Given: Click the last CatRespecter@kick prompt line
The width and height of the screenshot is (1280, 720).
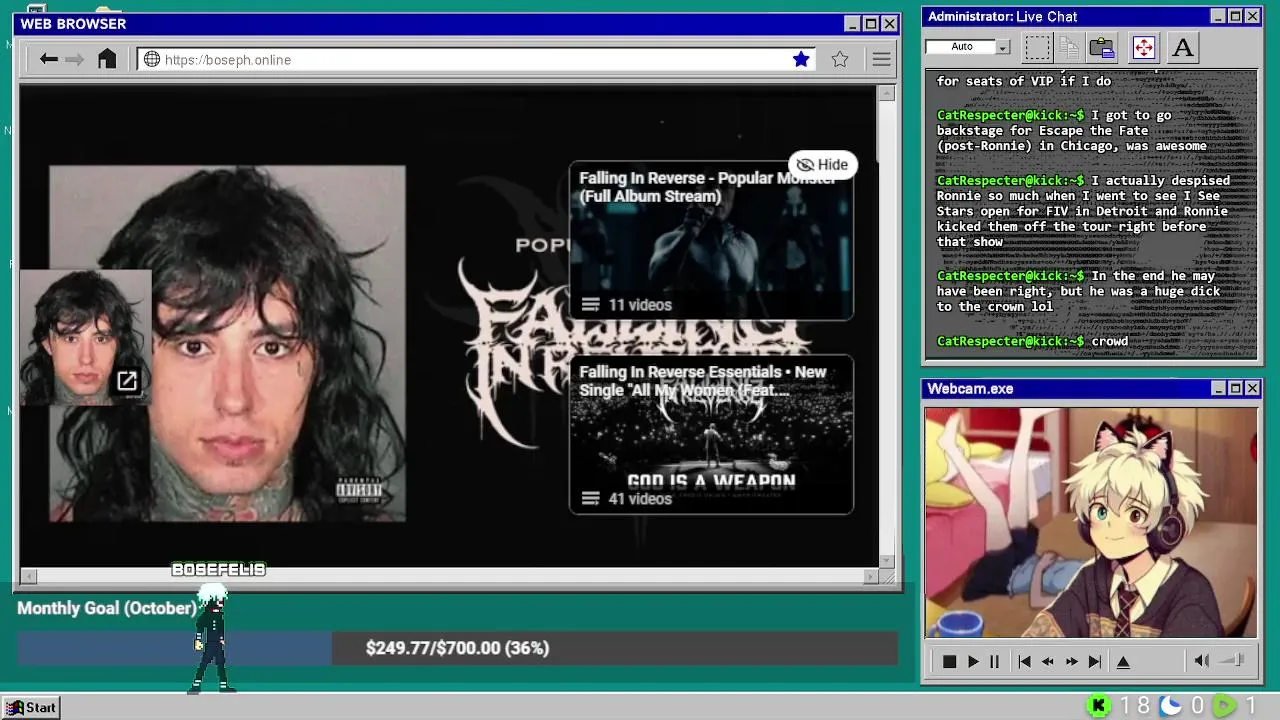Looking at the screenshot, I should coord(1032,341).
